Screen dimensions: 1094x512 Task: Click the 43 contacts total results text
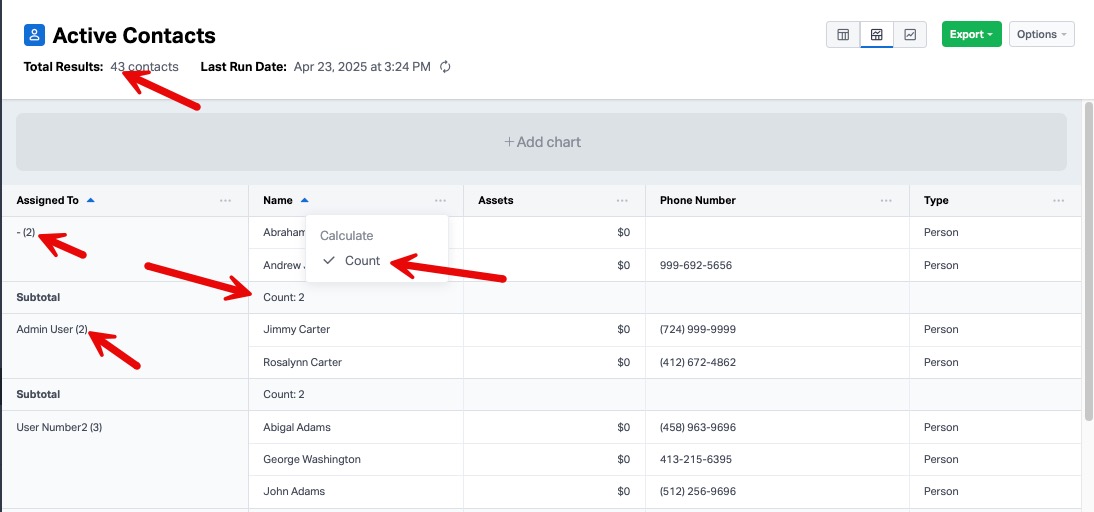click(144, 67)
